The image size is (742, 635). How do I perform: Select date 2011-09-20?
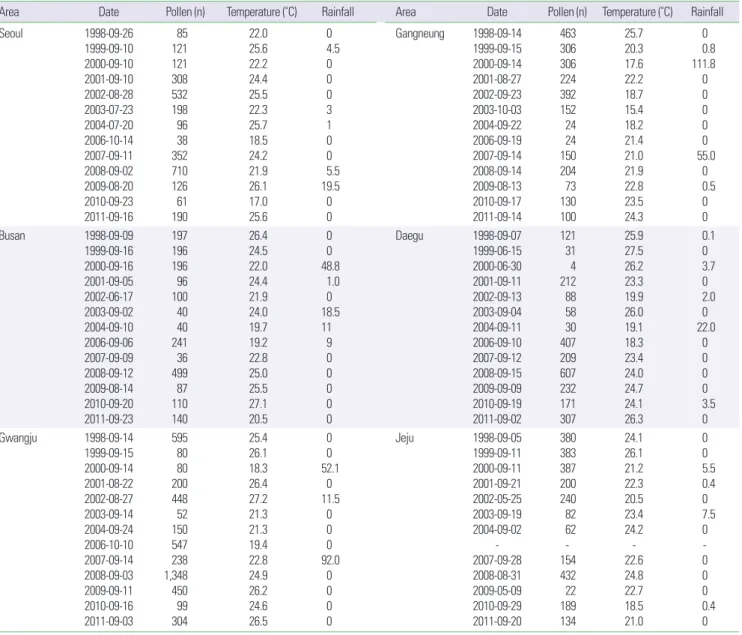tap(497, 621)
